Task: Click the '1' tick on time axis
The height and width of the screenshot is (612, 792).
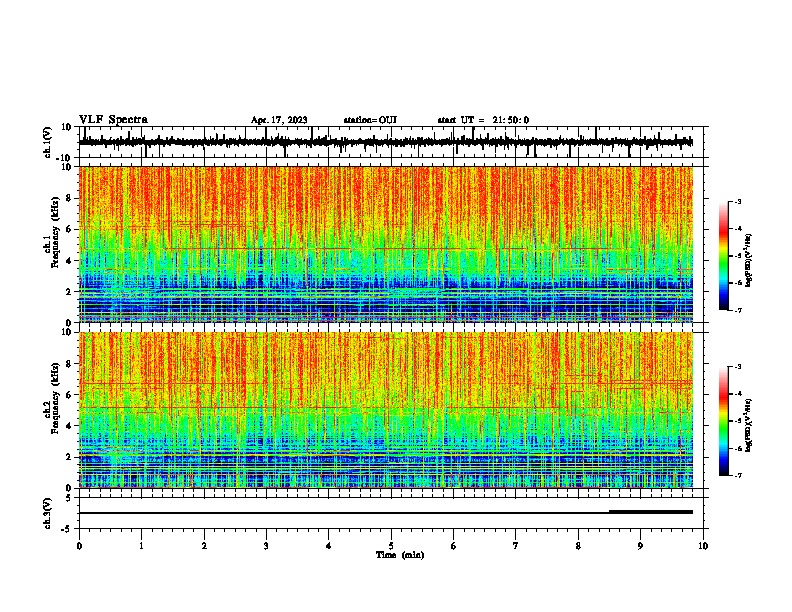Action: (x=141, y=546)
